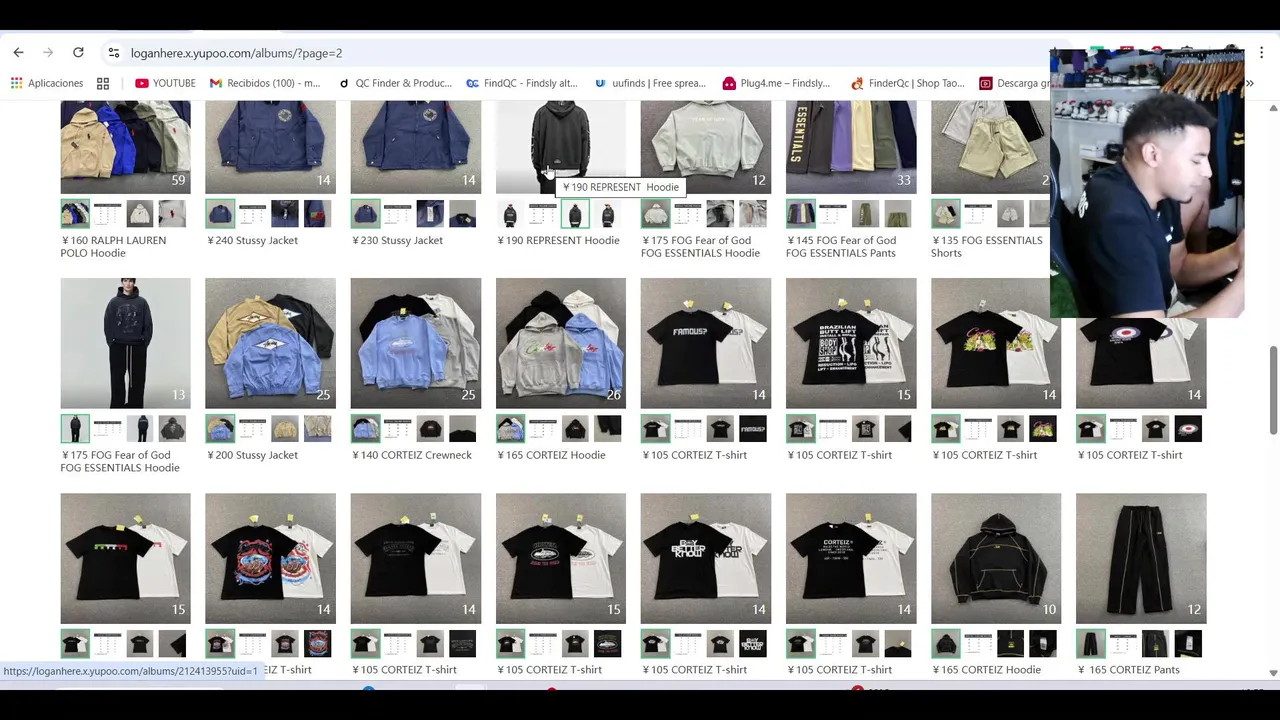Screen dimensions: 1280x720
Task: Click the tab groups grid icon in bookmarks bar
Action: (x=103, y=83)
